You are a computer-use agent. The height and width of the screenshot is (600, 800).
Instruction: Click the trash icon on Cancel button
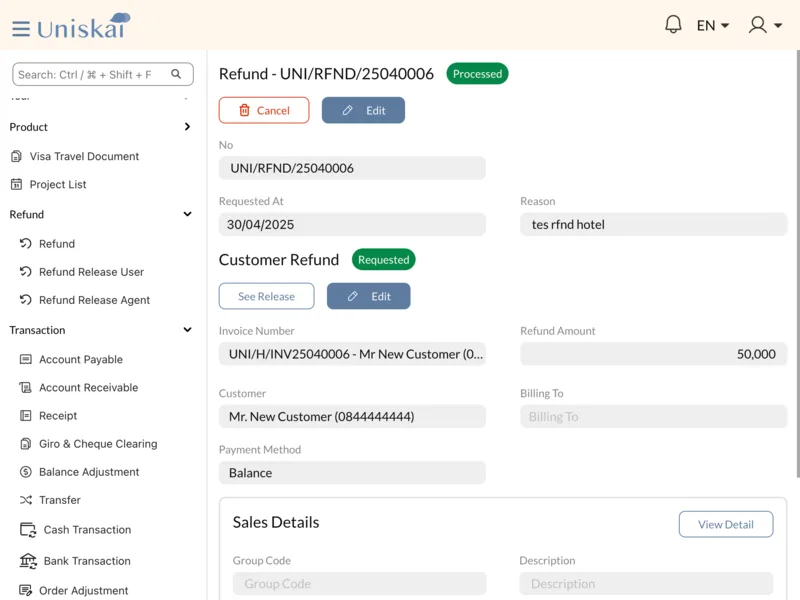tap(245, 110)
